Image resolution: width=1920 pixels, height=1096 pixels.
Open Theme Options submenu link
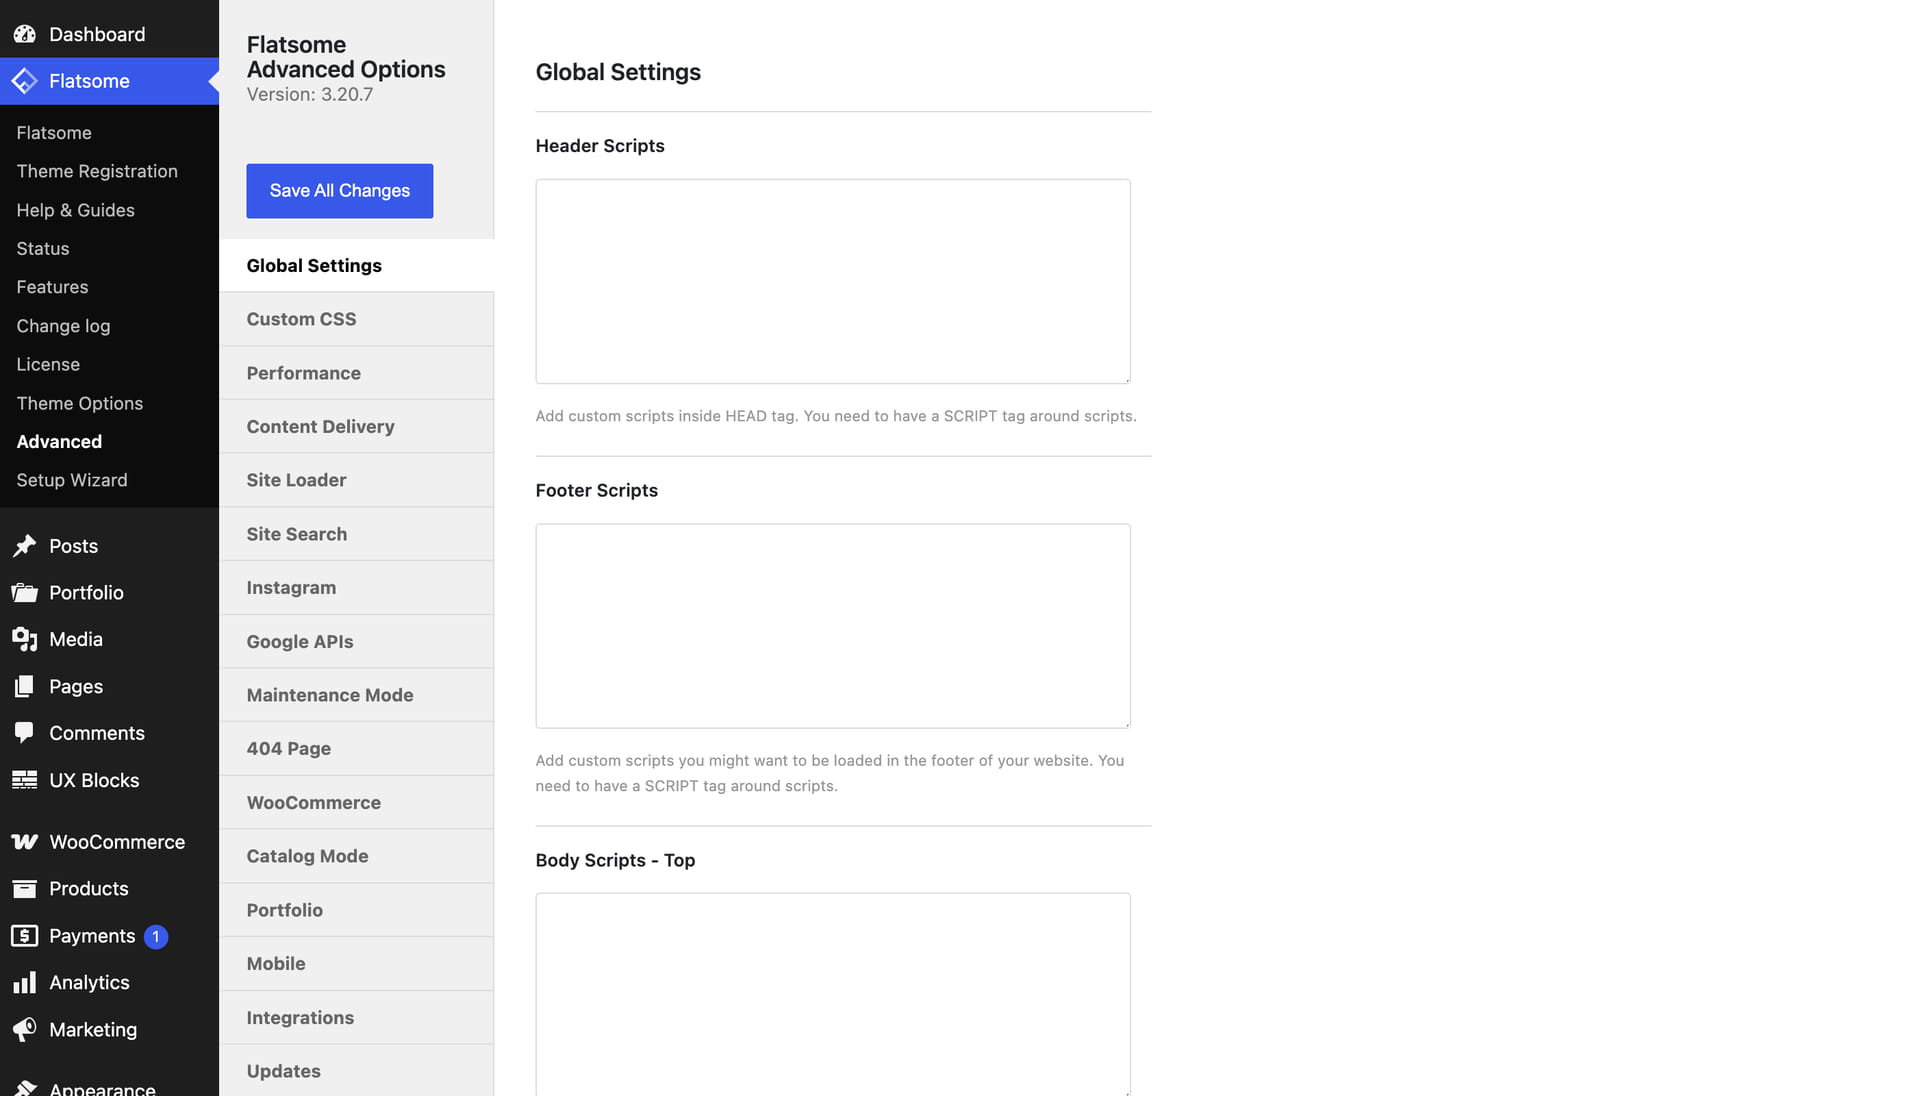tap(80, 403)
